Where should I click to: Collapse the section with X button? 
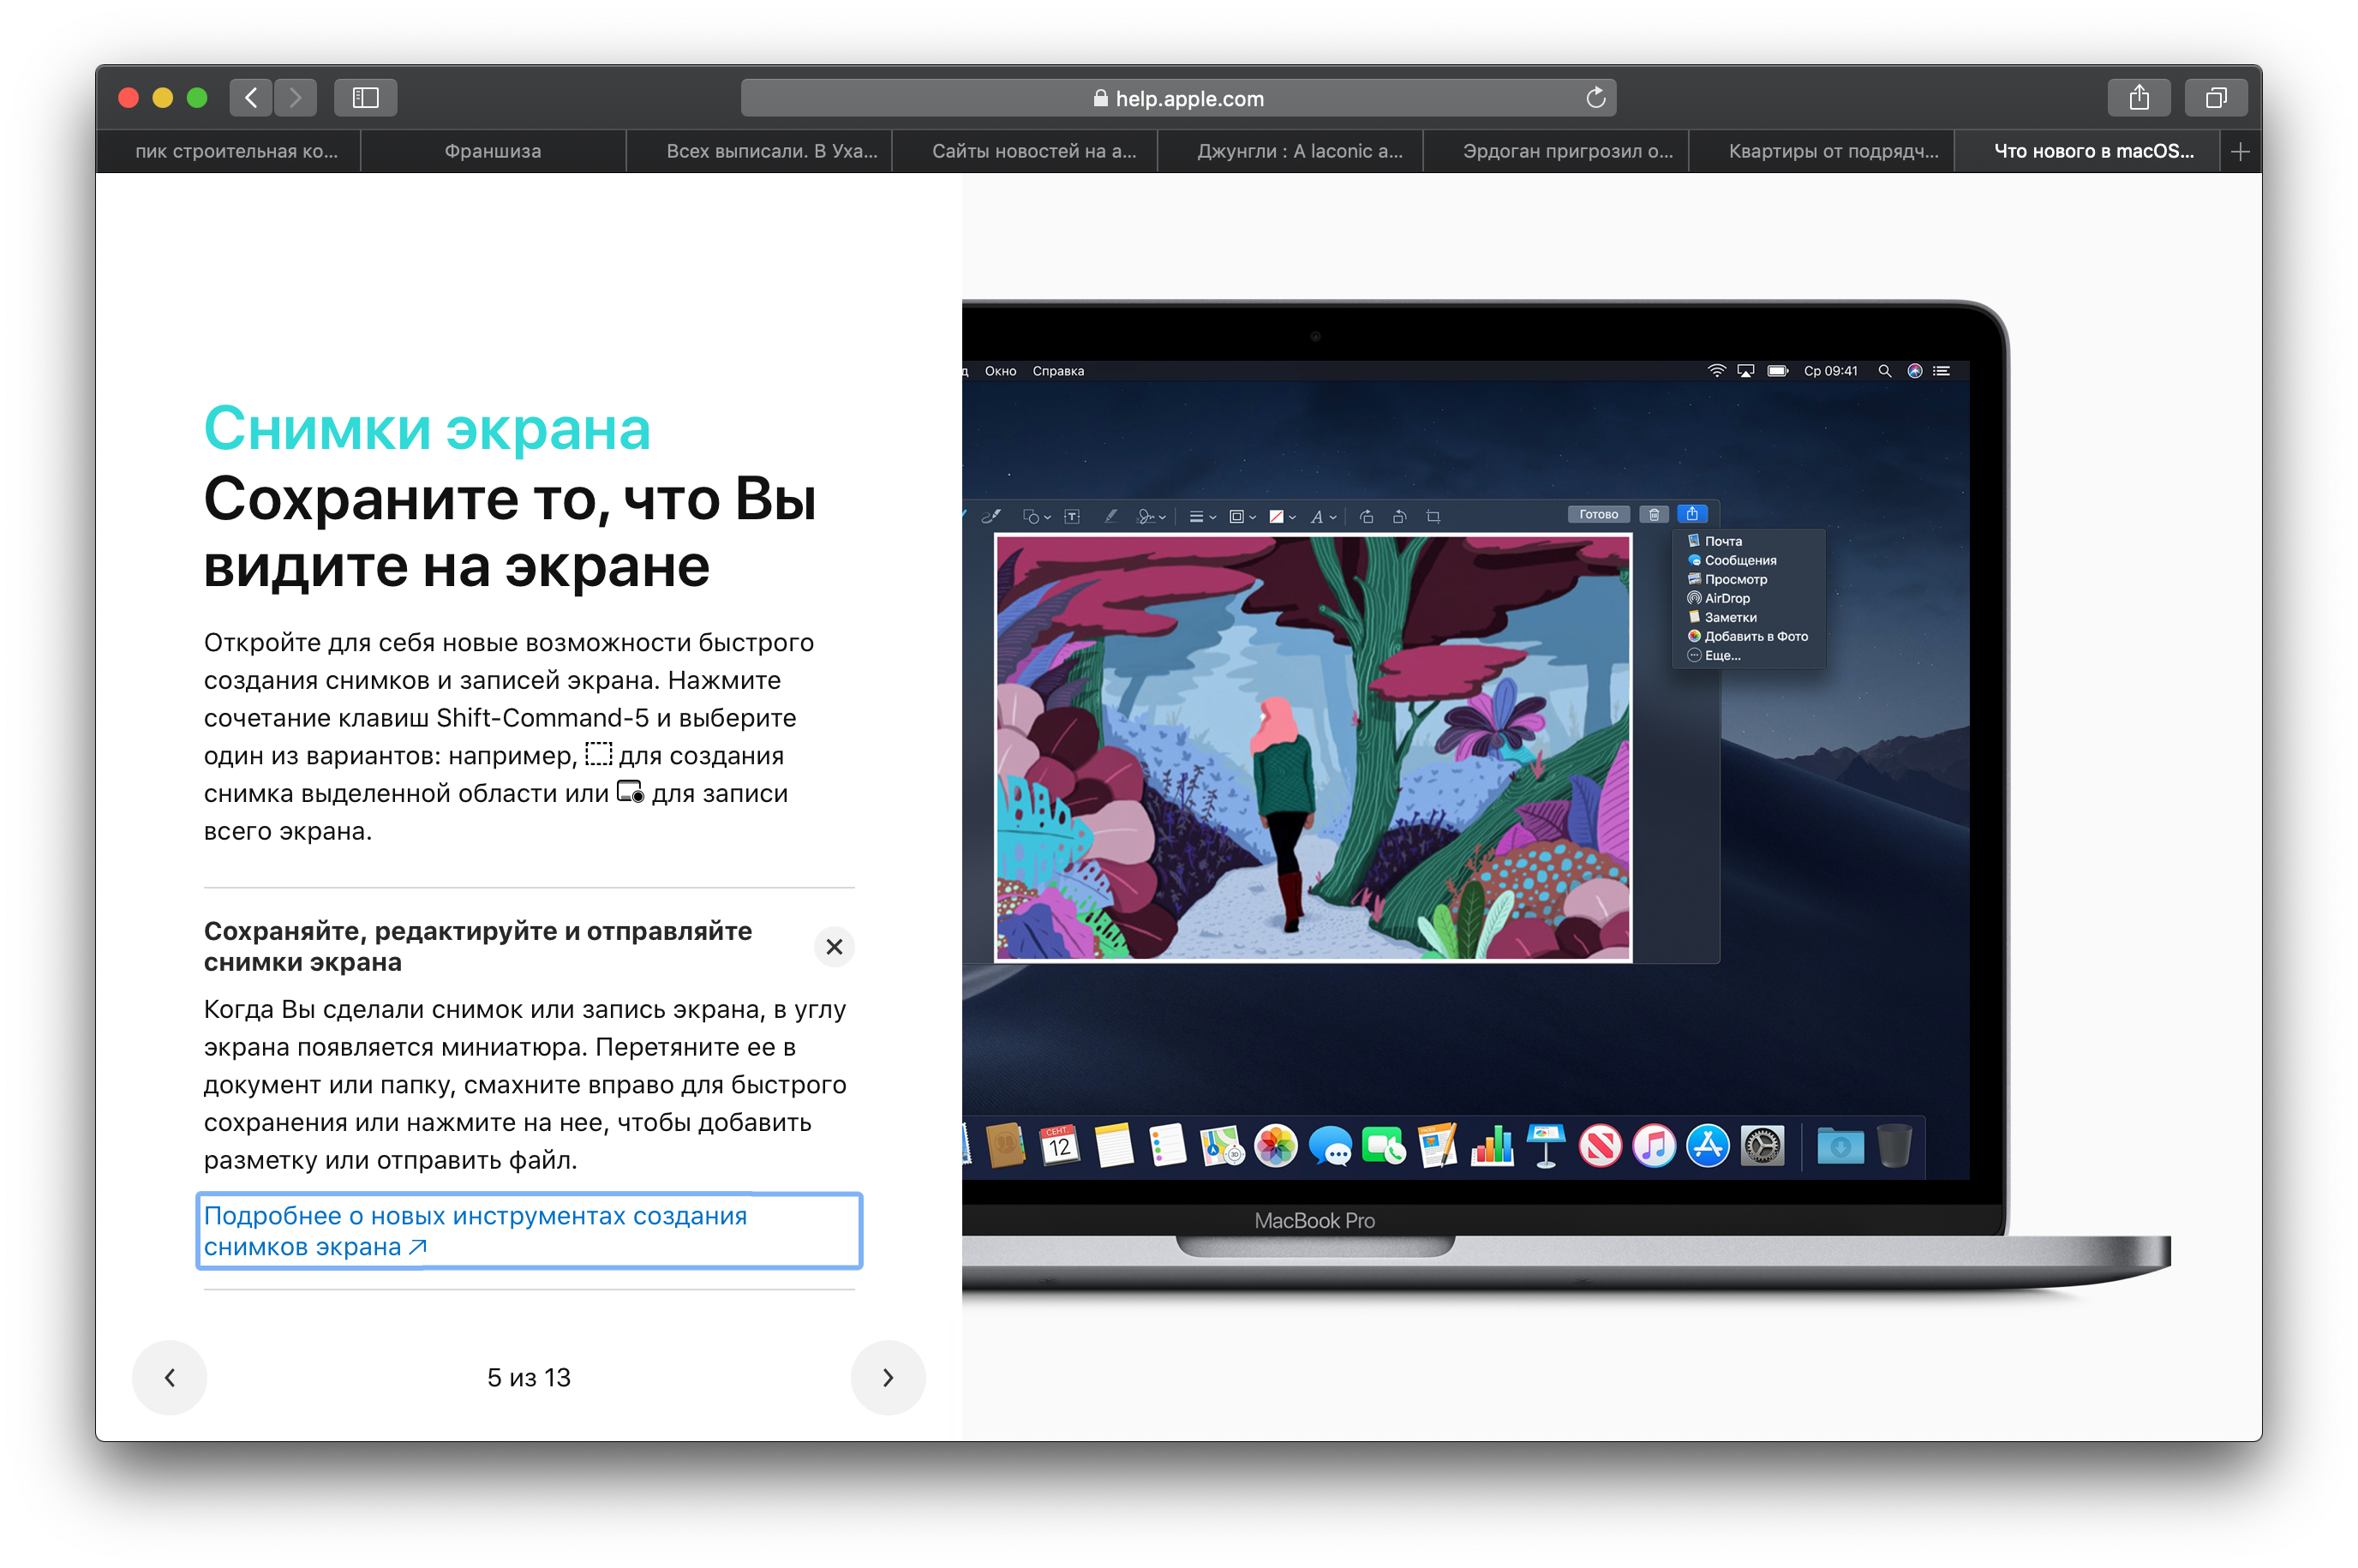834,946
